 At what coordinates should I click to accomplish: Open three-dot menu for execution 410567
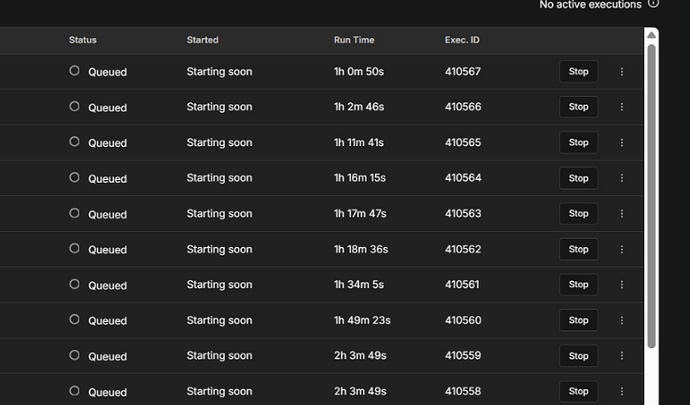click(x=622, y=72)
